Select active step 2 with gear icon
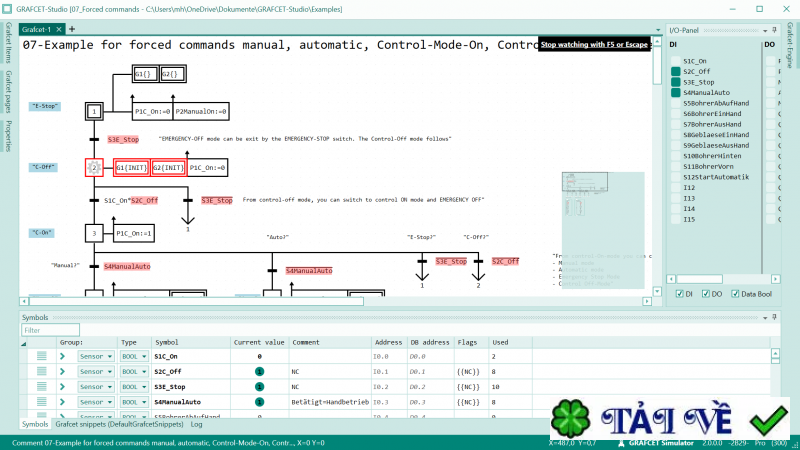The height and width of the screenshot is (450, 800). [94, 167]
